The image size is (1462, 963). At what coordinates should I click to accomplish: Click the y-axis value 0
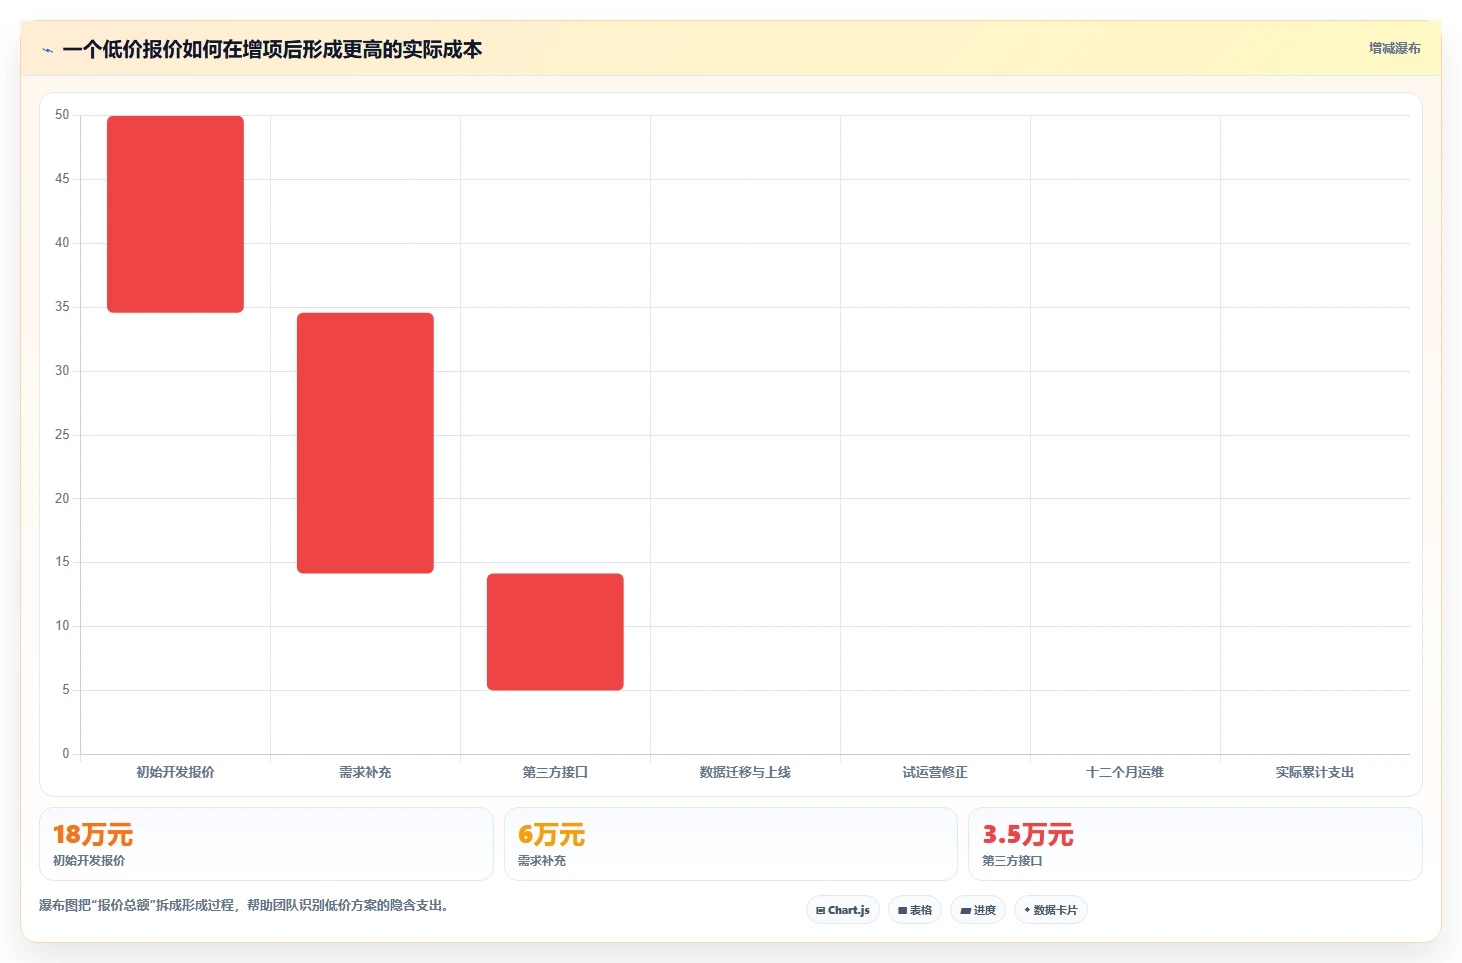click(66, 754)
